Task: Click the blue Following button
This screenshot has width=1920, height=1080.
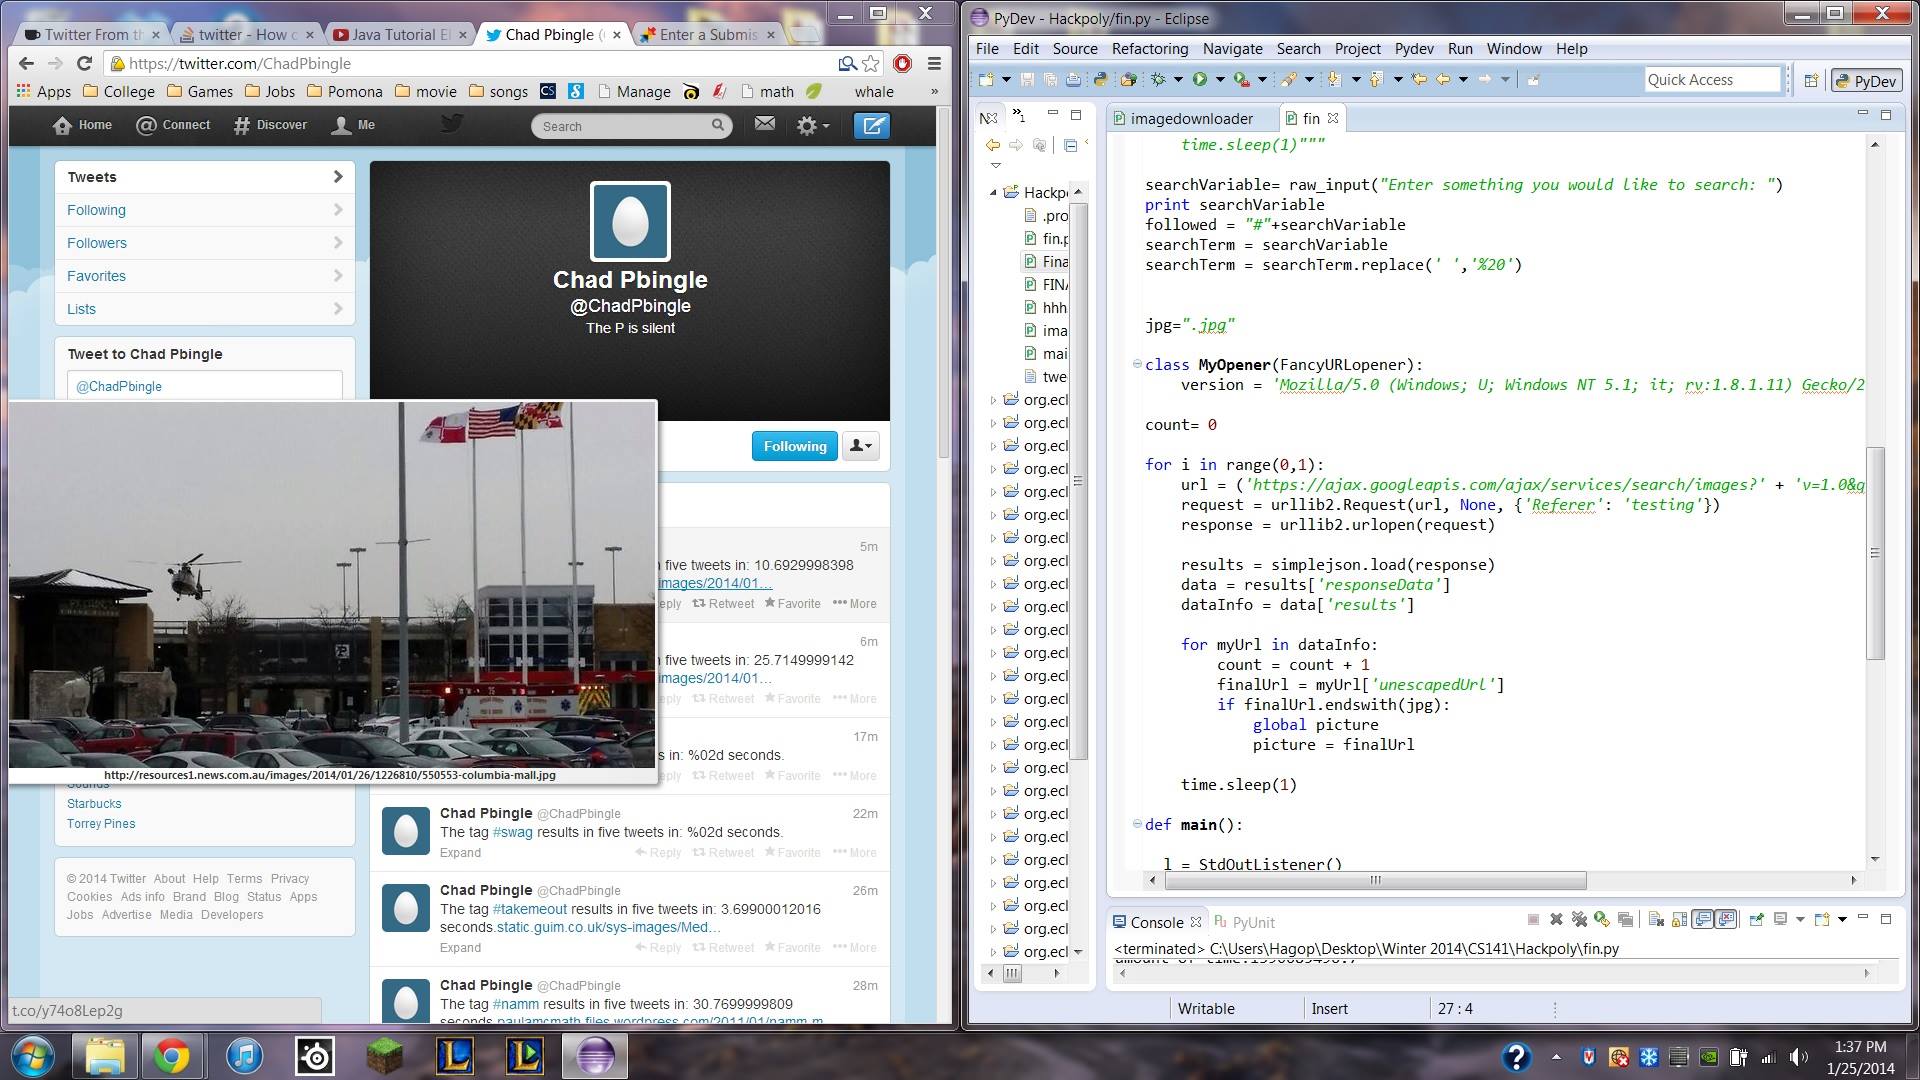Action: click(x=795, y=446)
